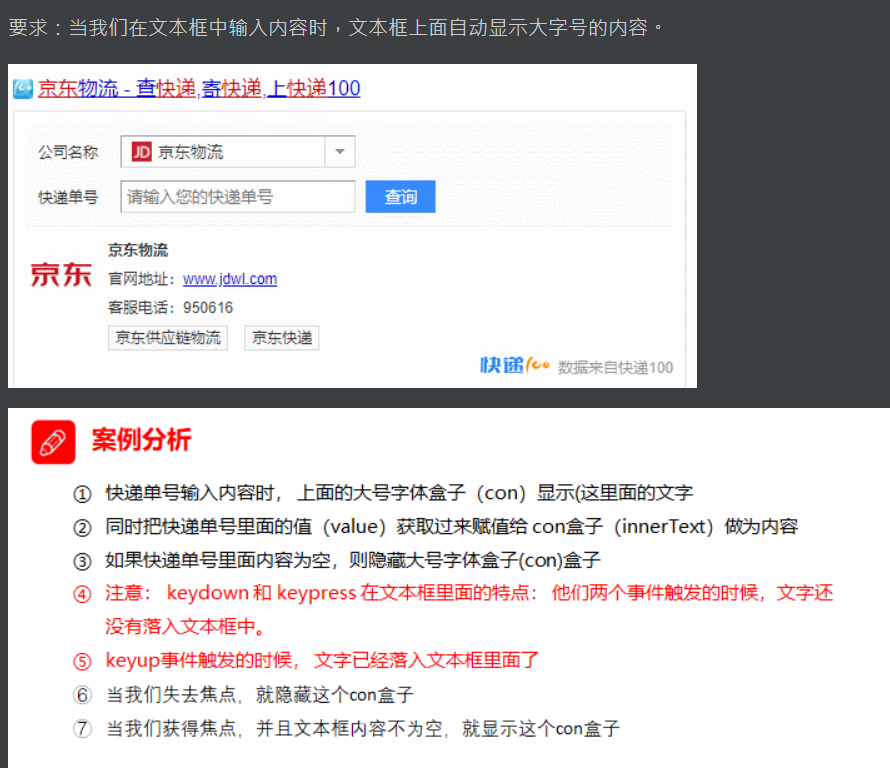Click the 案例分析 heading text
Image resolution: width=890 pixels, height=768 pixels.
[x=141, y=440]
